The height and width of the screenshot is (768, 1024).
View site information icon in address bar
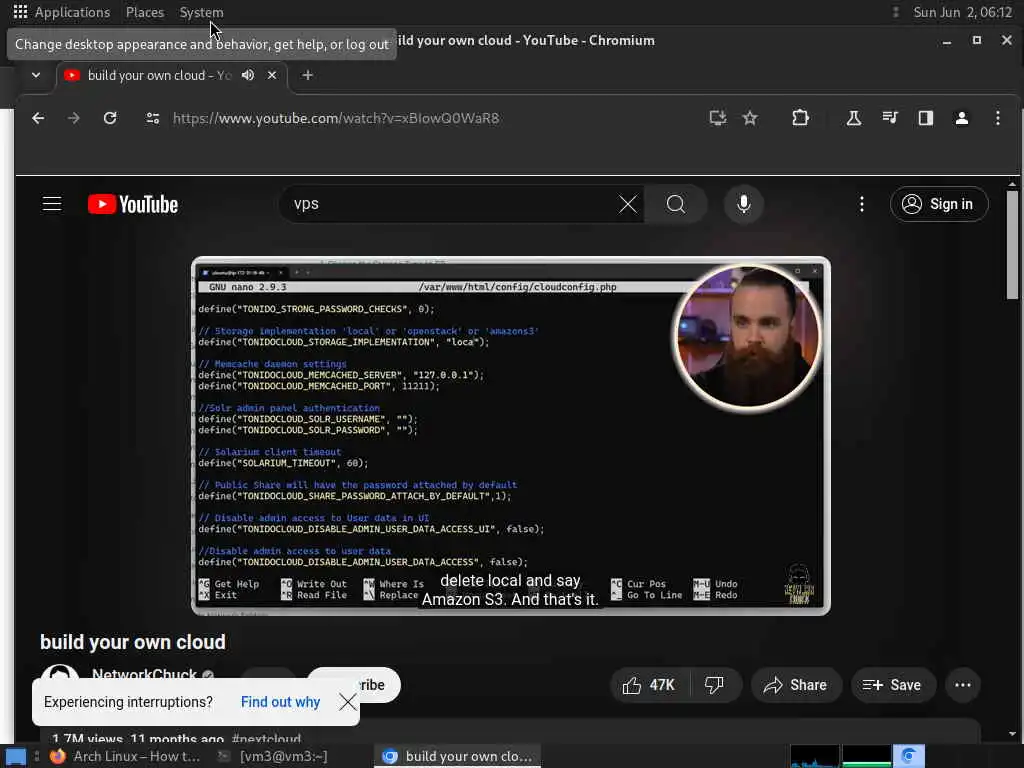[x=153, y=118]
